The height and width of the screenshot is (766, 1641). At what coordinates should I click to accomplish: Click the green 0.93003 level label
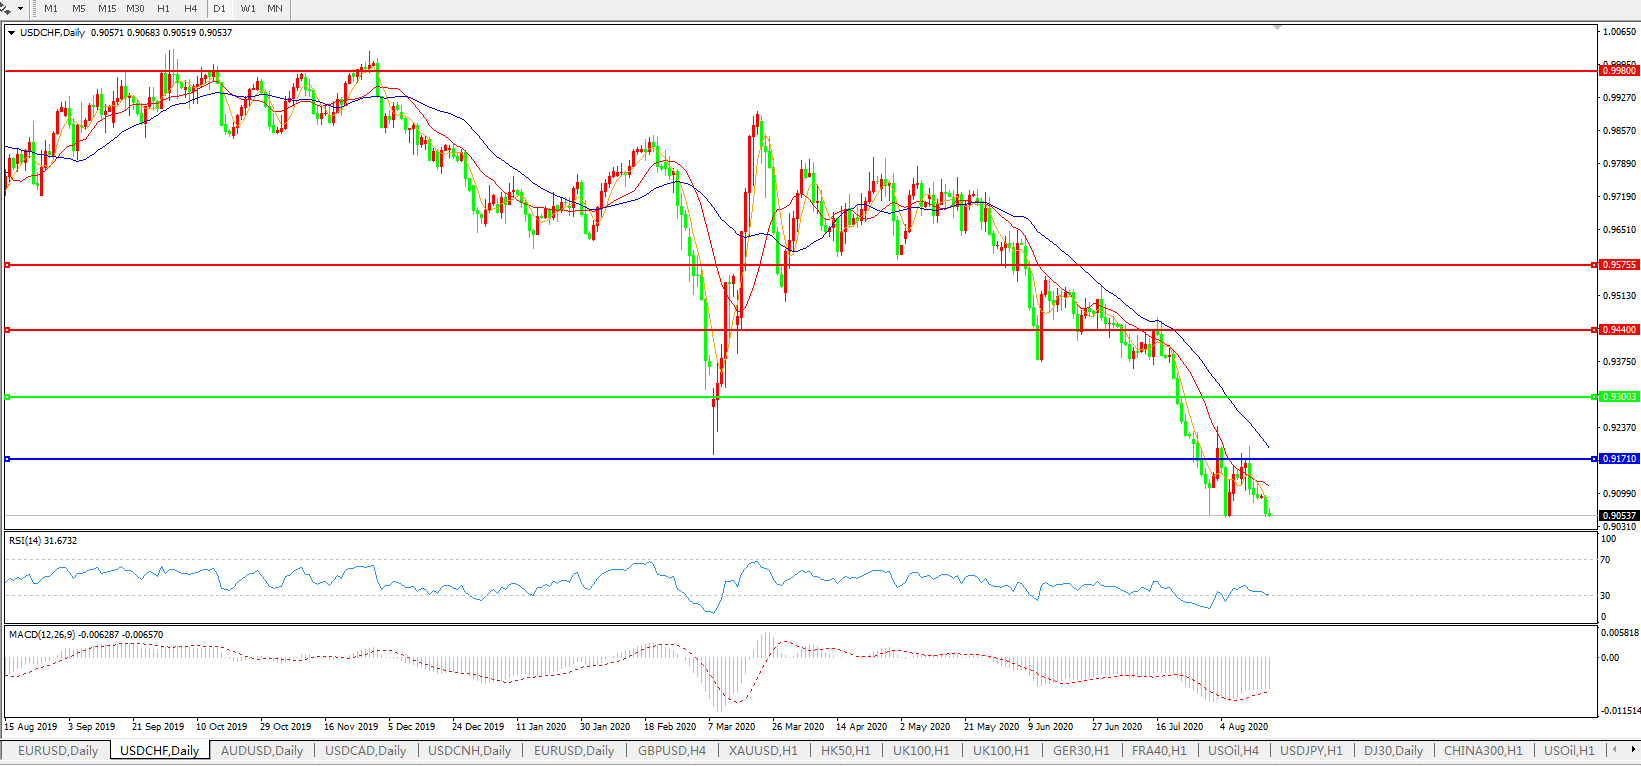pos(1619,397)
